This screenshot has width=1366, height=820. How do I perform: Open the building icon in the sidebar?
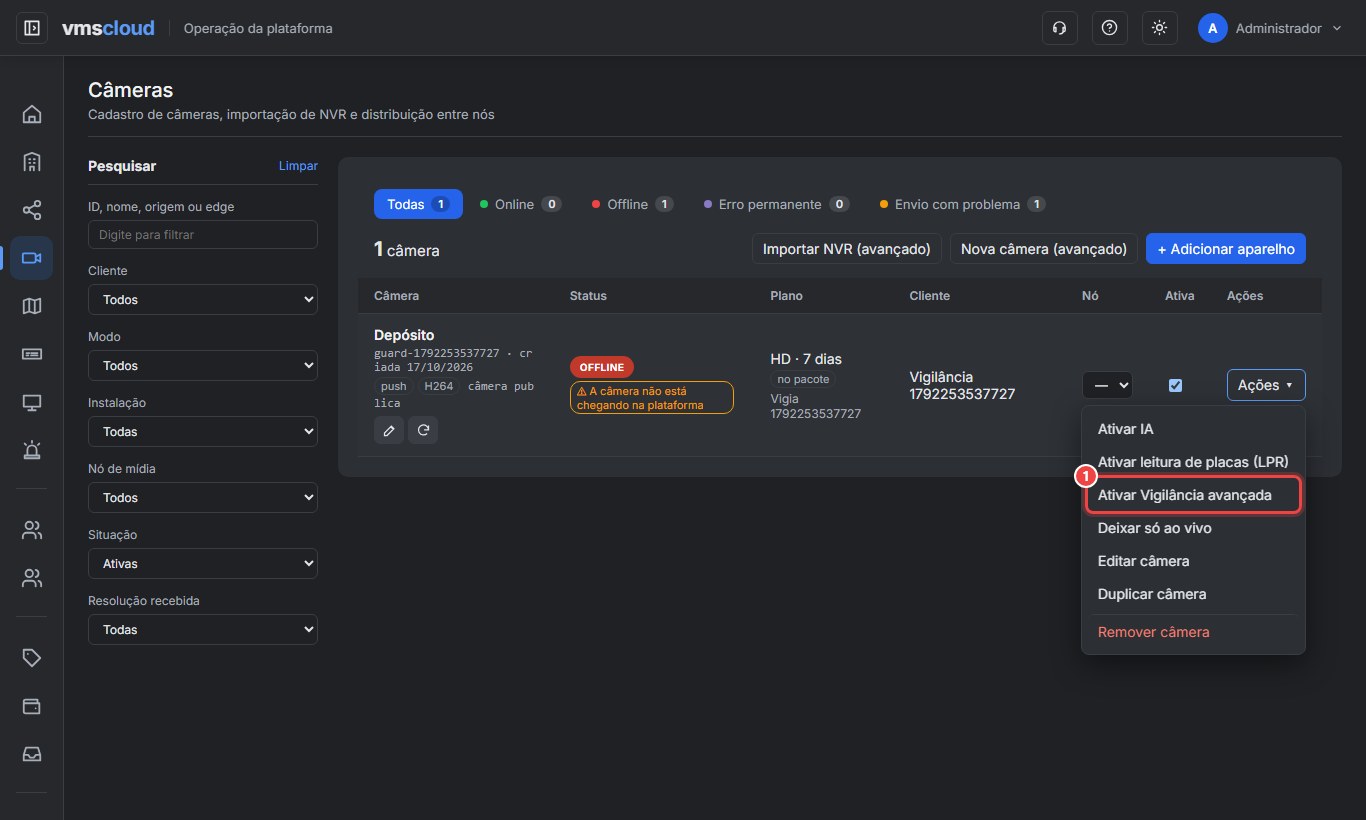click(x=32, y=162)
